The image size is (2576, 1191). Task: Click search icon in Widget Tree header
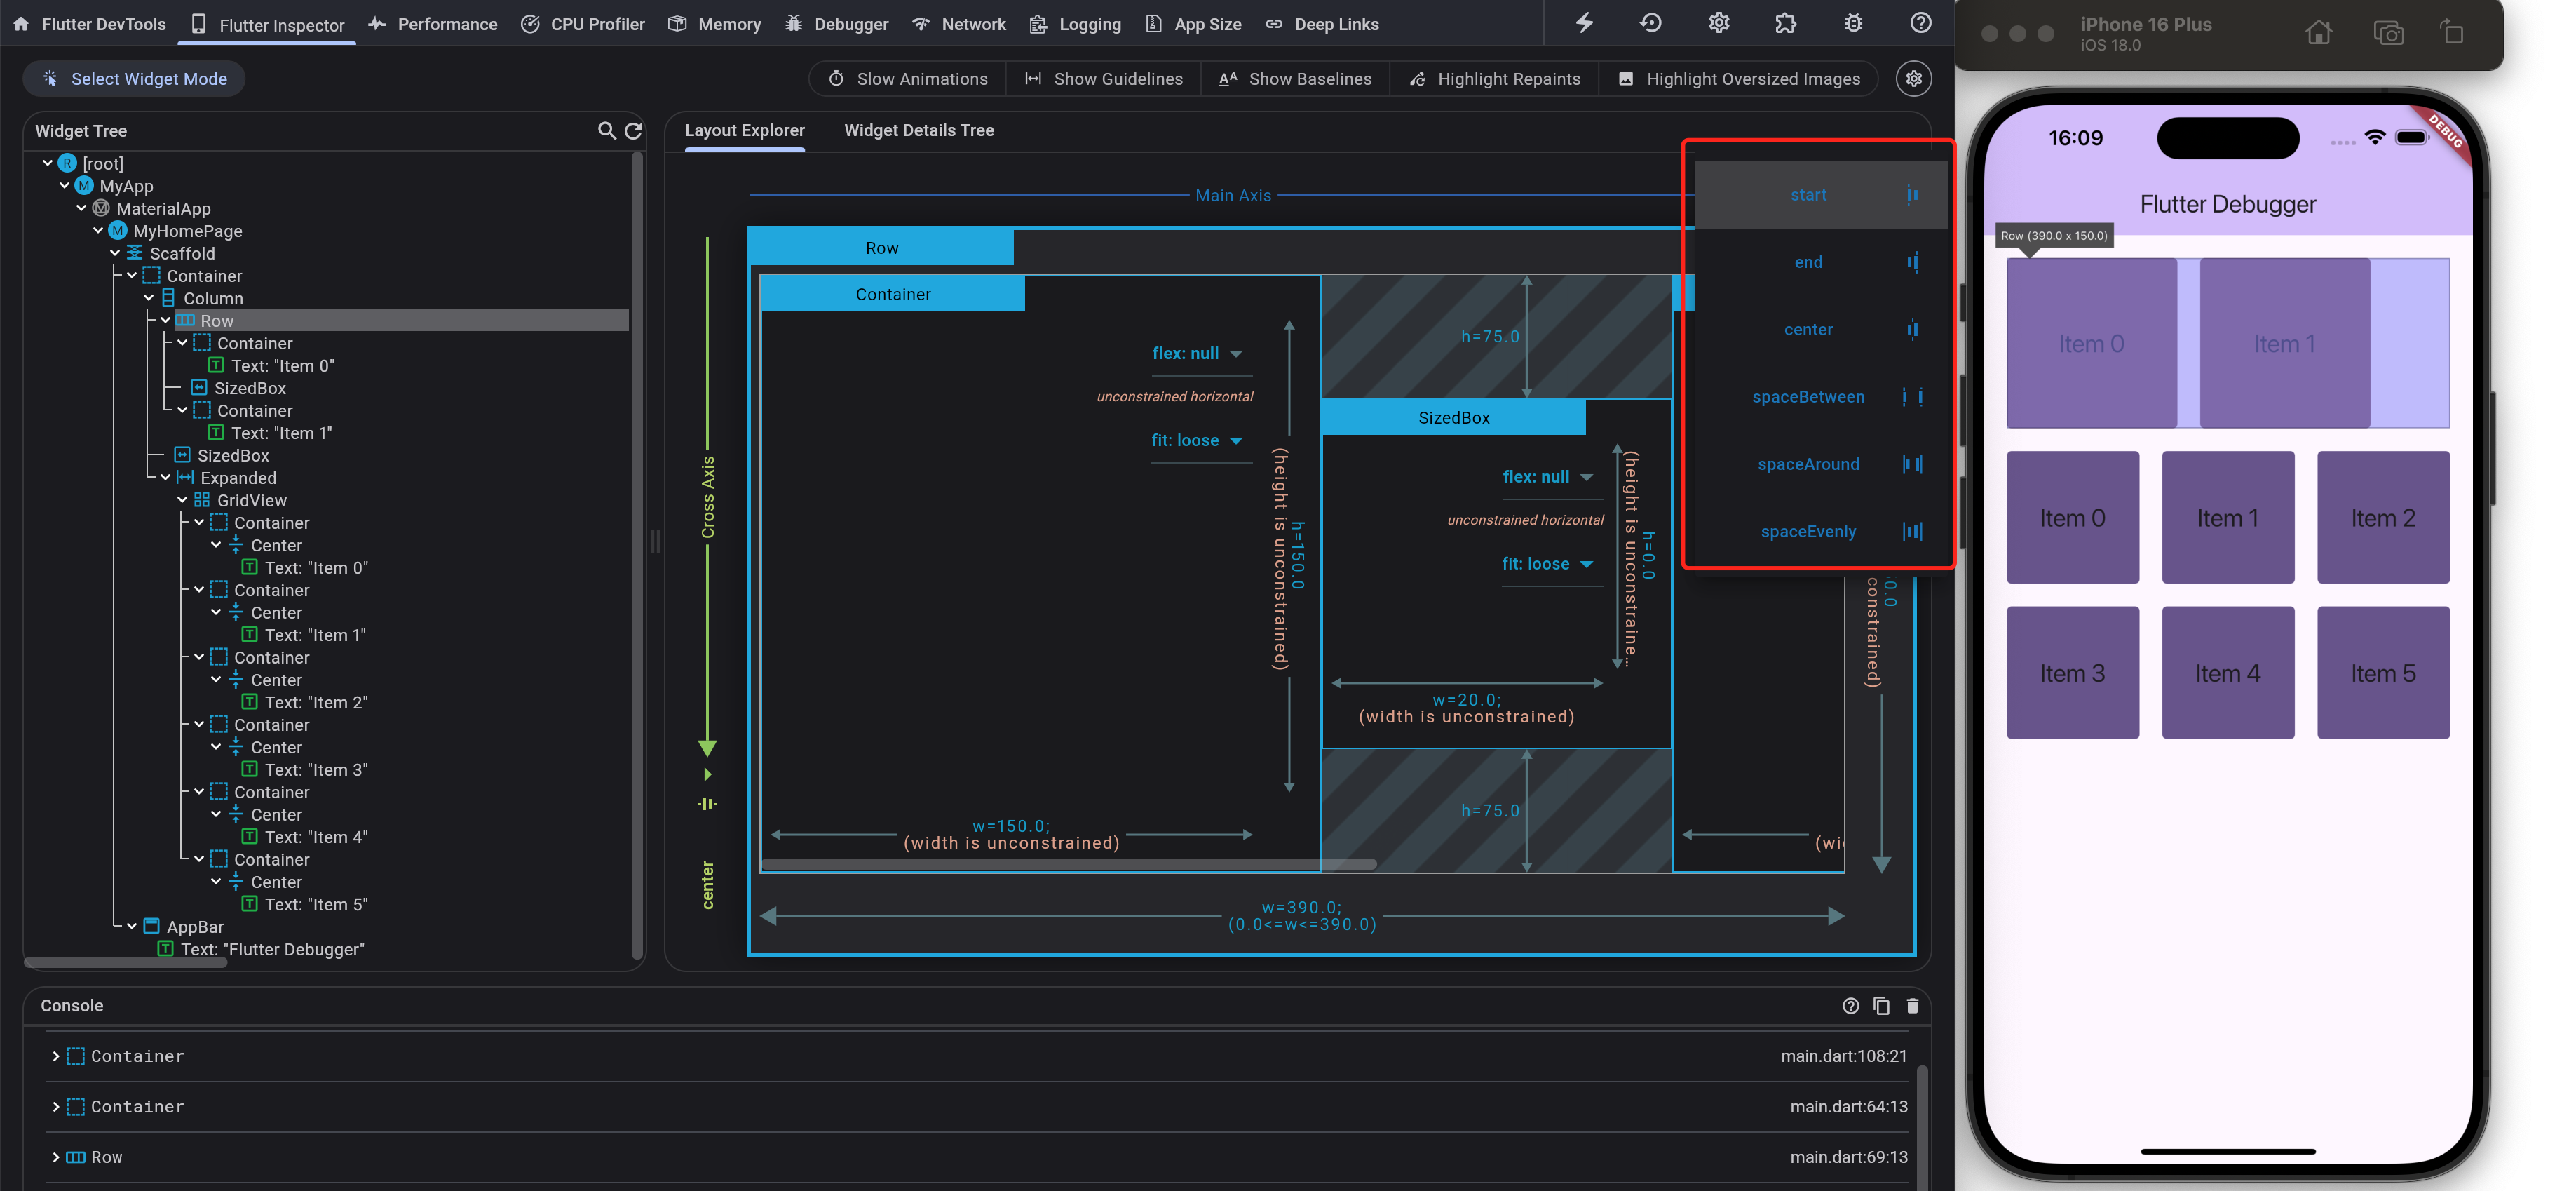[x=606, y=130]
